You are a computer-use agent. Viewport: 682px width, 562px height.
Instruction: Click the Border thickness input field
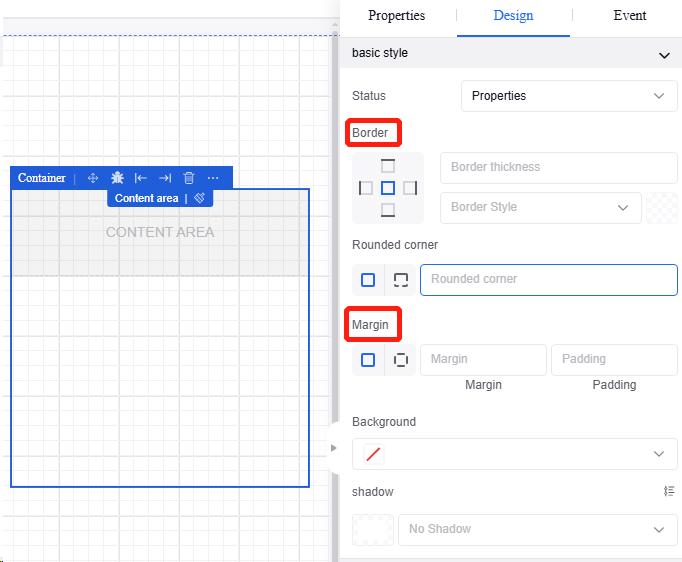coord(558,167)
